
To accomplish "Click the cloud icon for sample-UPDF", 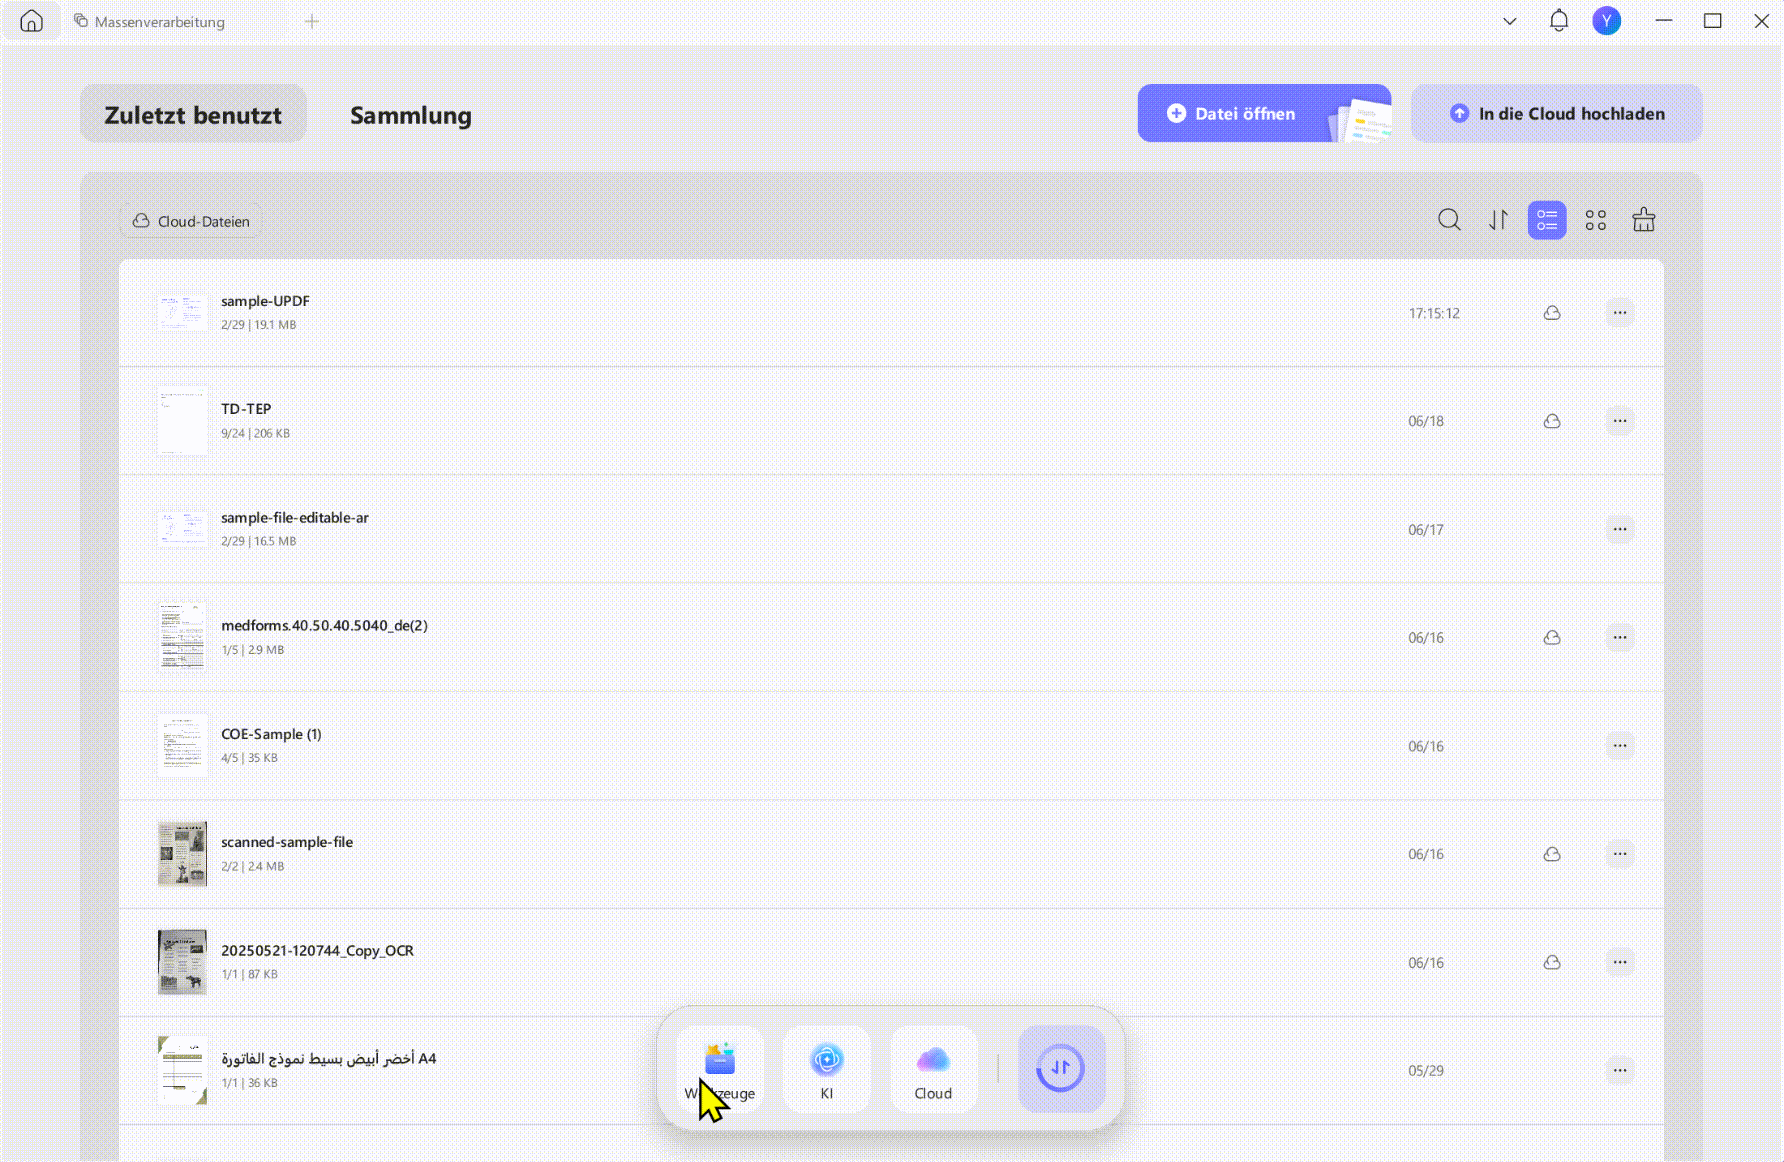I will pyautogui.click(x=1552, y=313).
